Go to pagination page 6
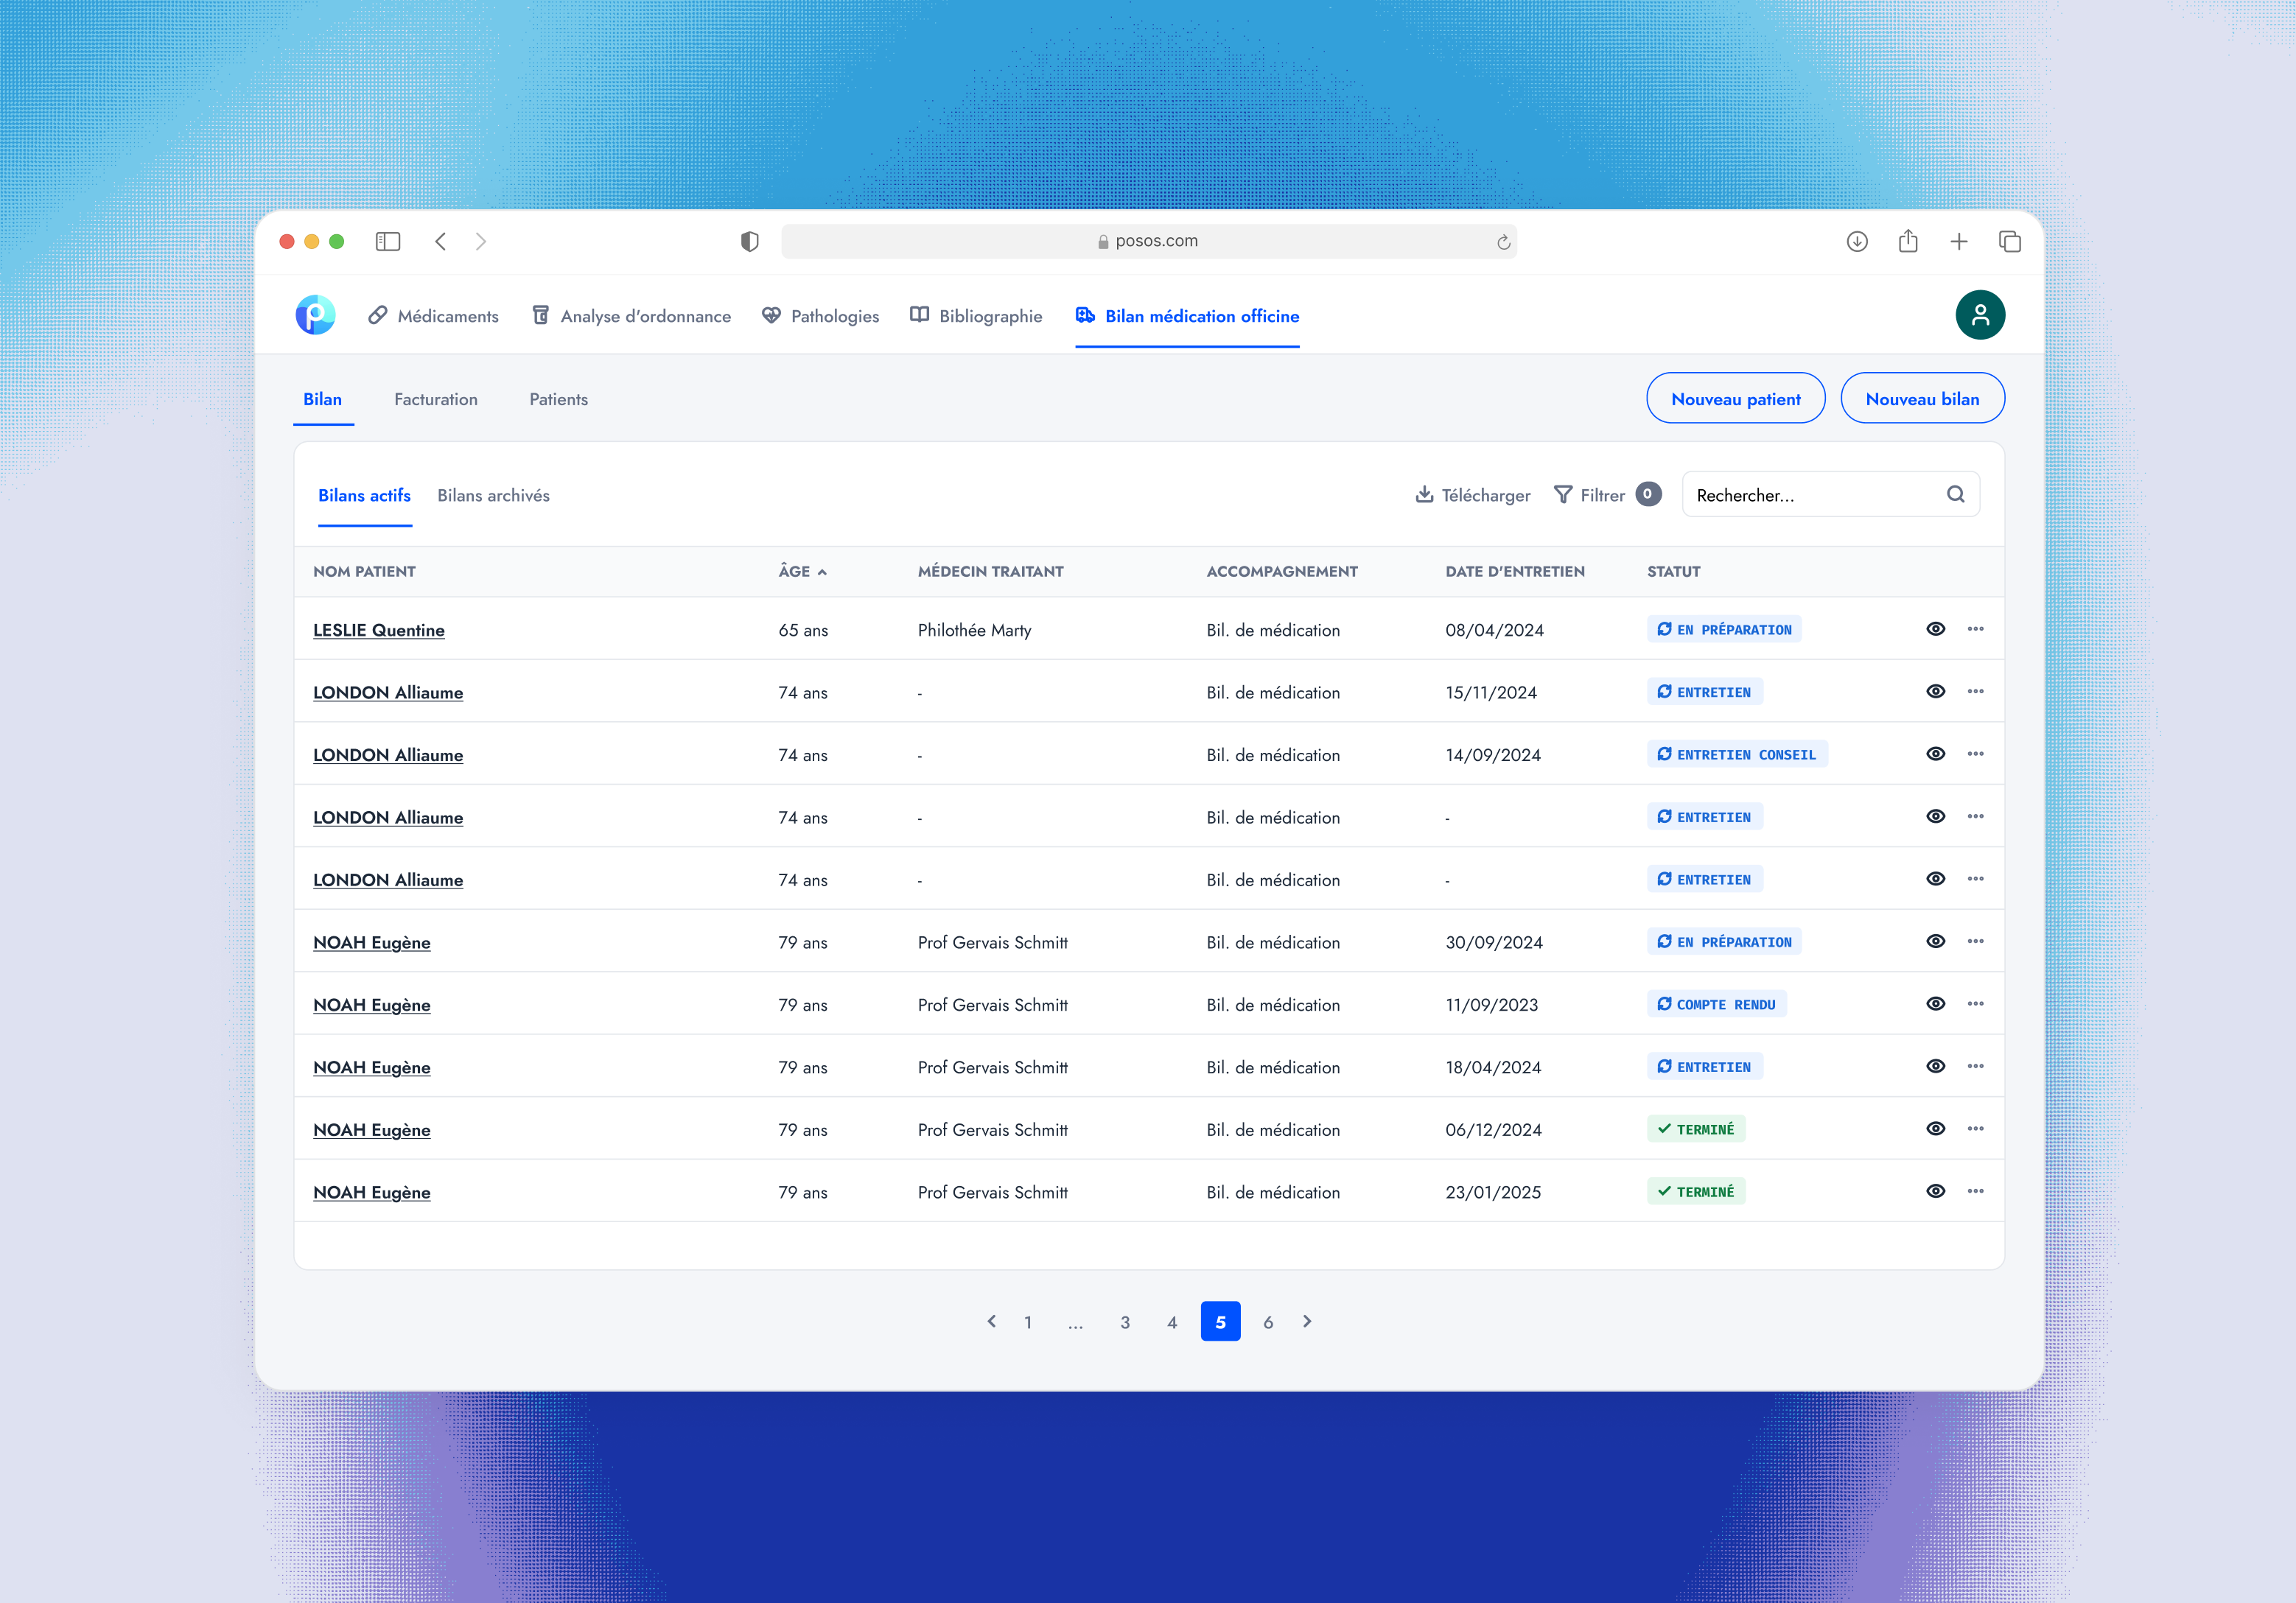The image size is (2296, 1603). (1267, 1322)
